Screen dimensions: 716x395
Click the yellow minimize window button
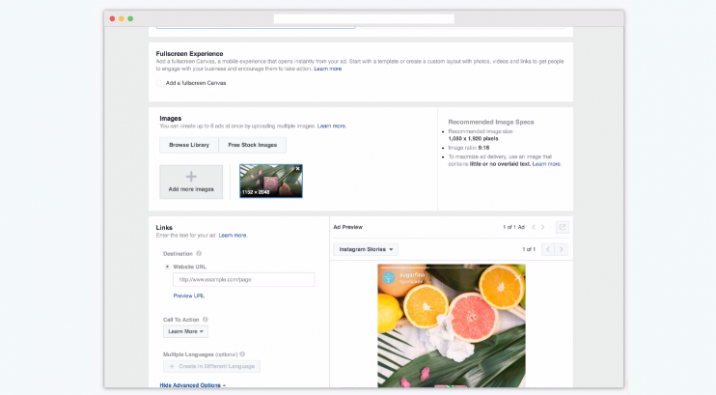(121, 19)
